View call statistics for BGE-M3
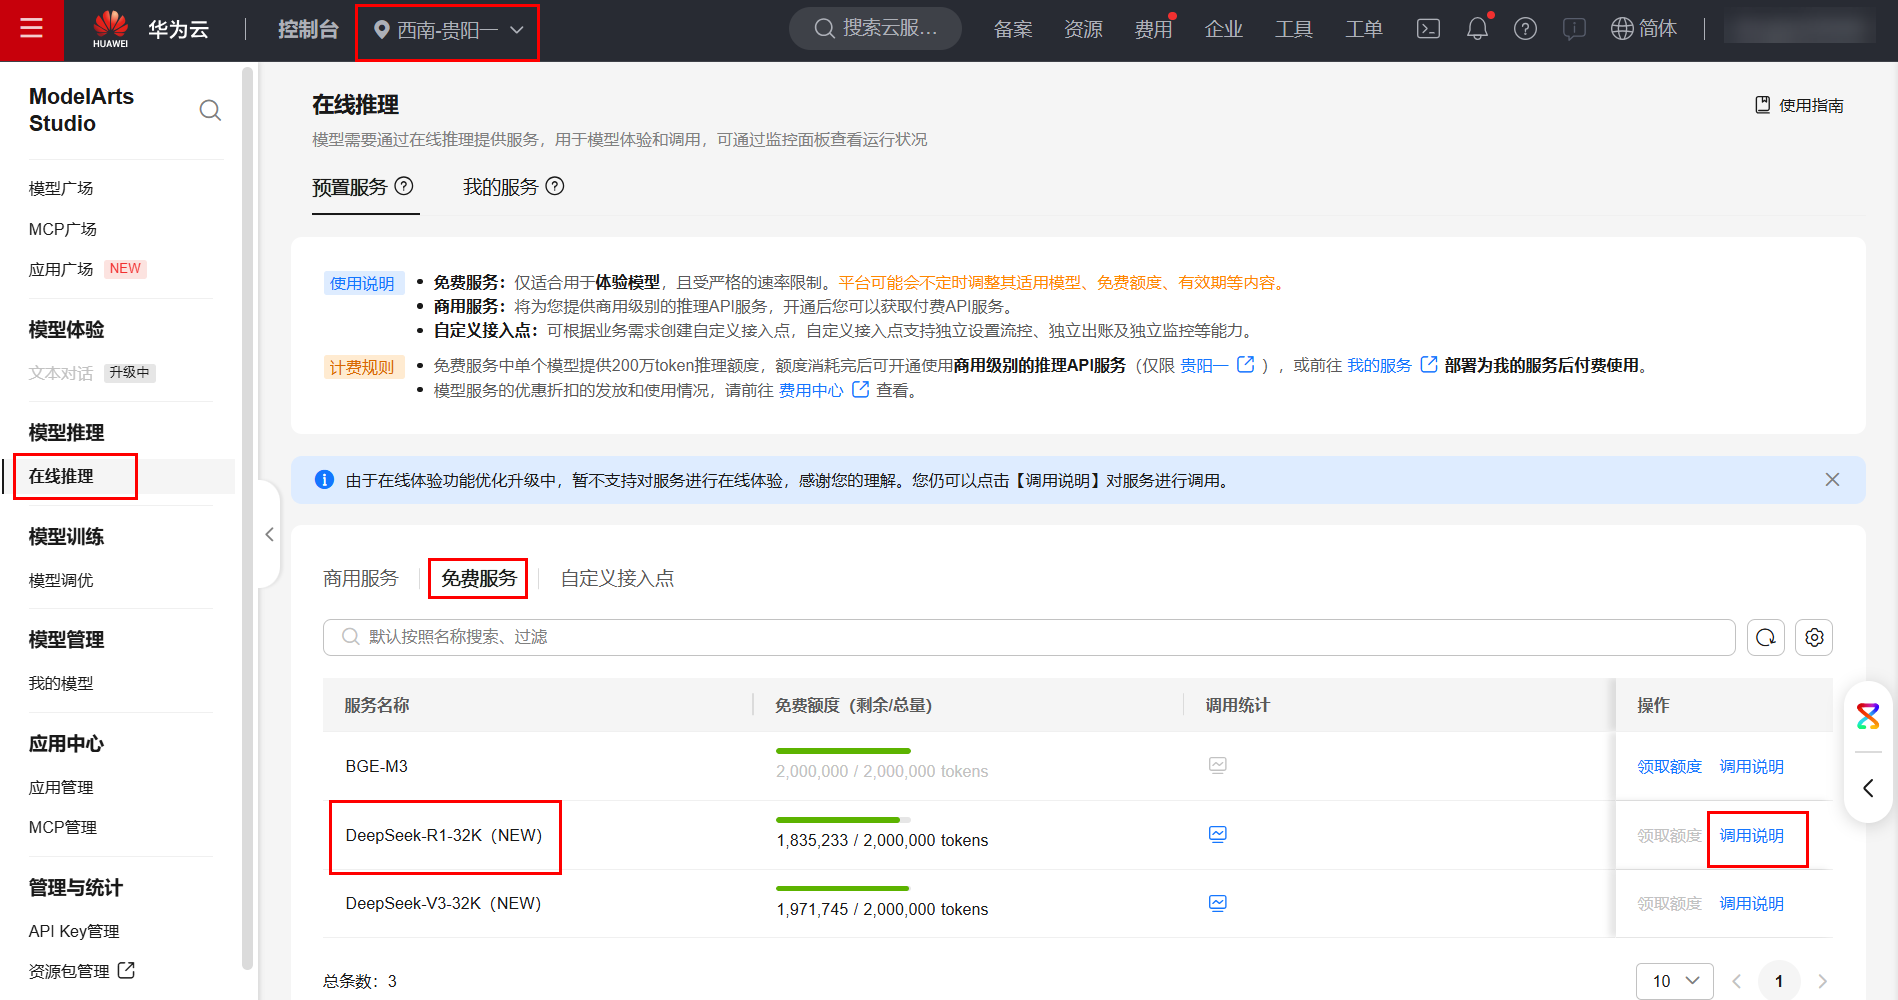The image size is (1898, 1000). pyautogui.click(x=1217, y=765)
